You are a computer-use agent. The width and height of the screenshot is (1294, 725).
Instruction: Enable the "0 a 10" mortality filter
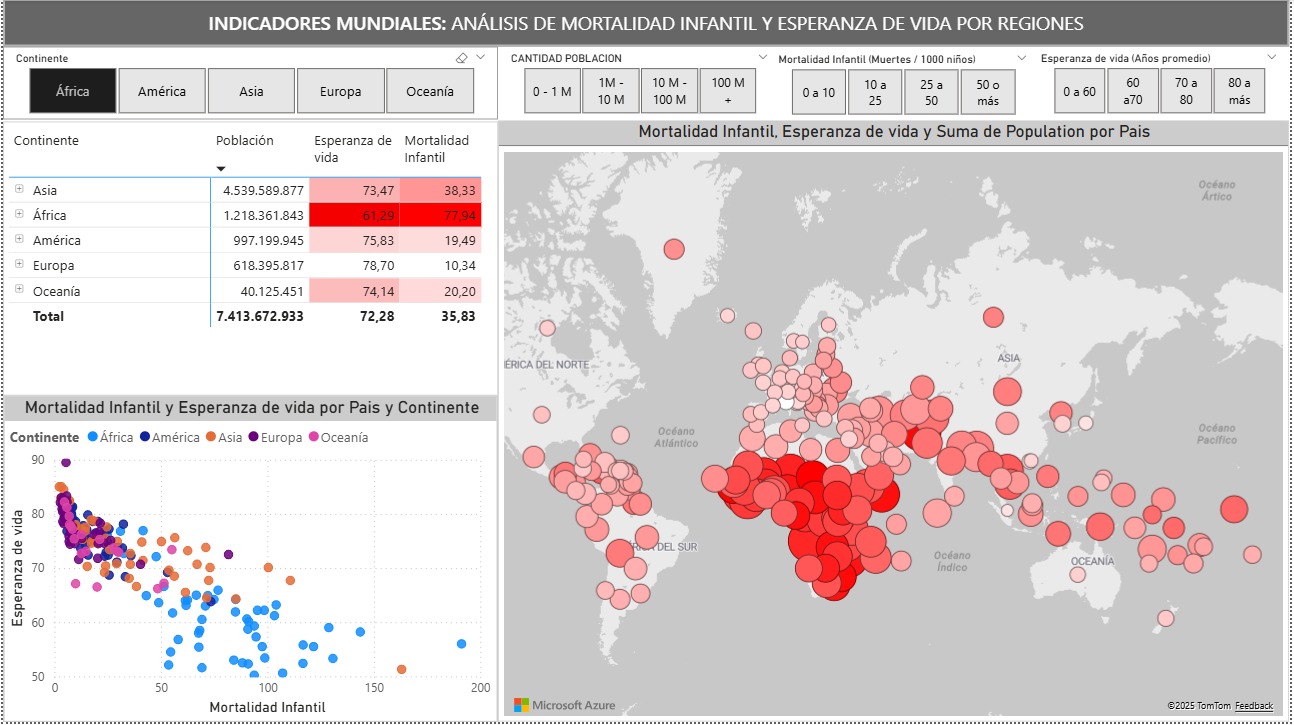point(817,91)
